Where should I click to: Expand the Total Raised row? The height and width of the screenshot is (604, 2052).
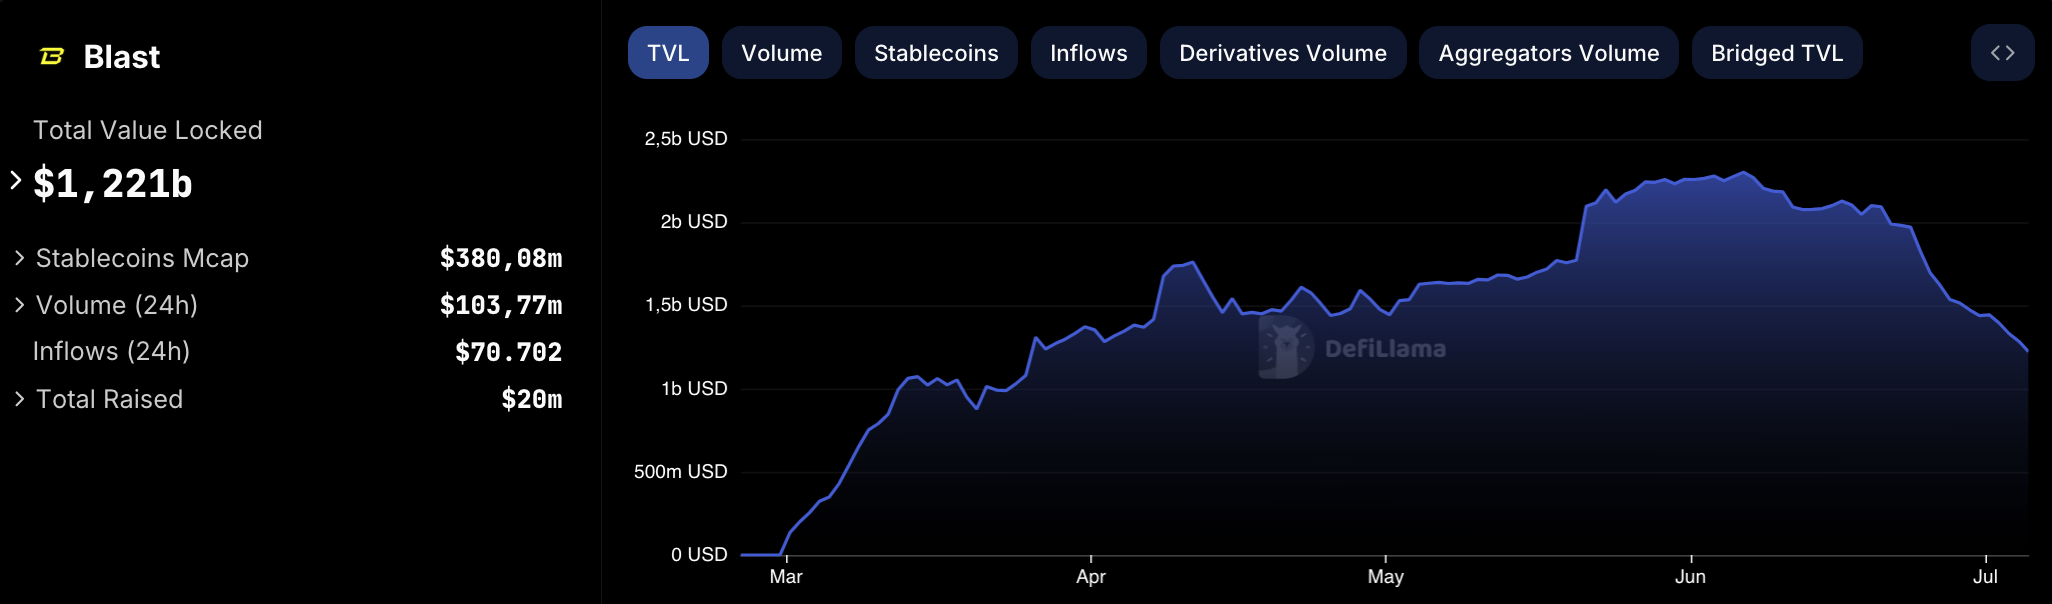click(20, 399)
